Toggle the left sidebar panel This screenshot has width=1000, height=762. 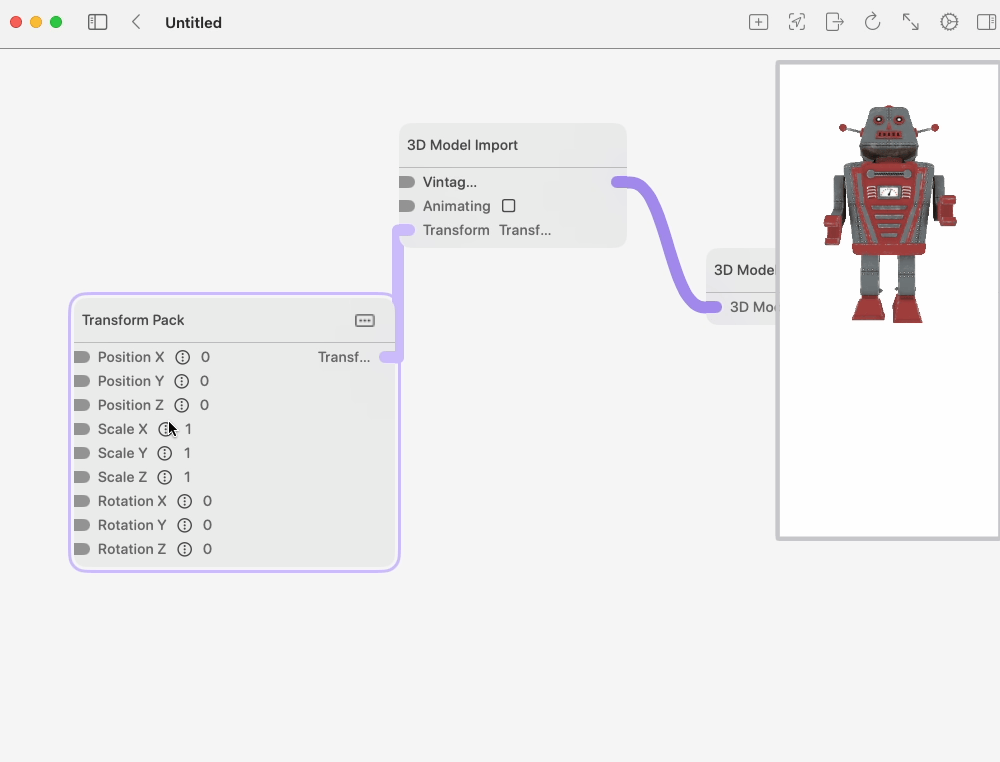coord(97,22)
